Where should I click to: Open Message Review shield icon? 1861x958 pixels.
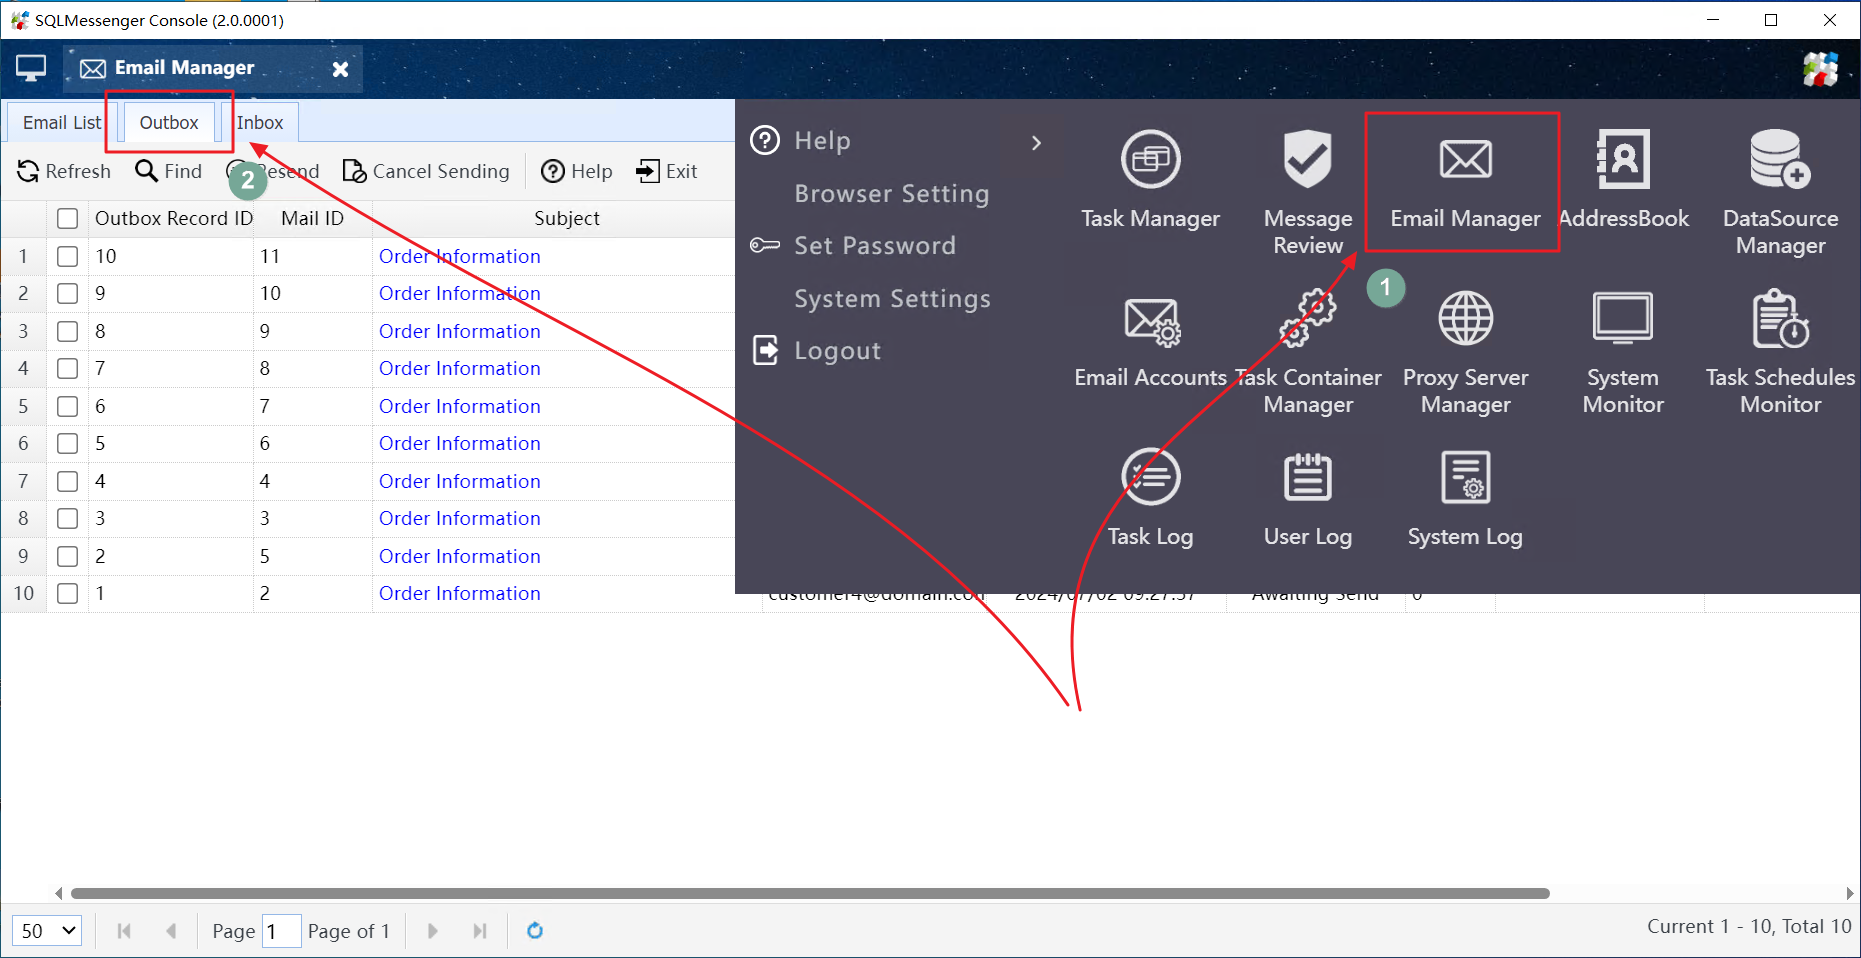click(1308, 160)
